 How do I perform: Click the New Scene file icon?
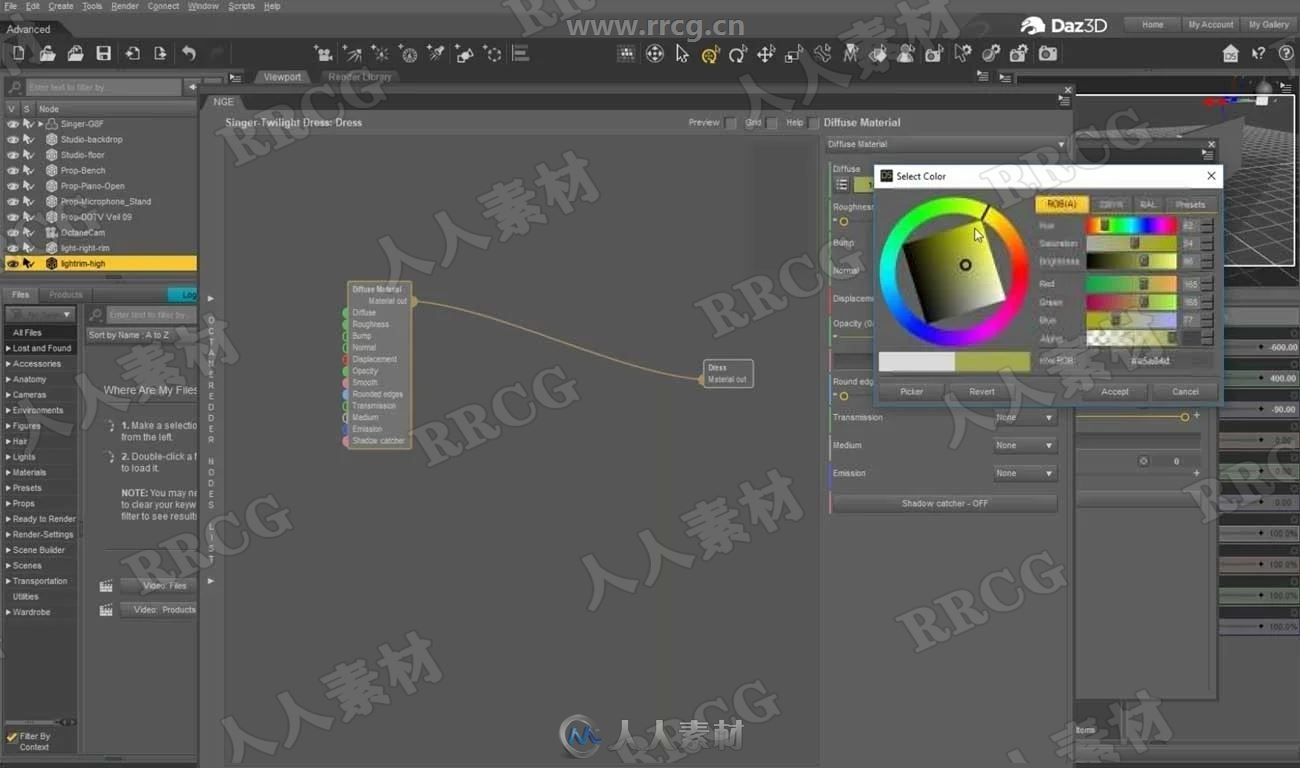[18, 53]
